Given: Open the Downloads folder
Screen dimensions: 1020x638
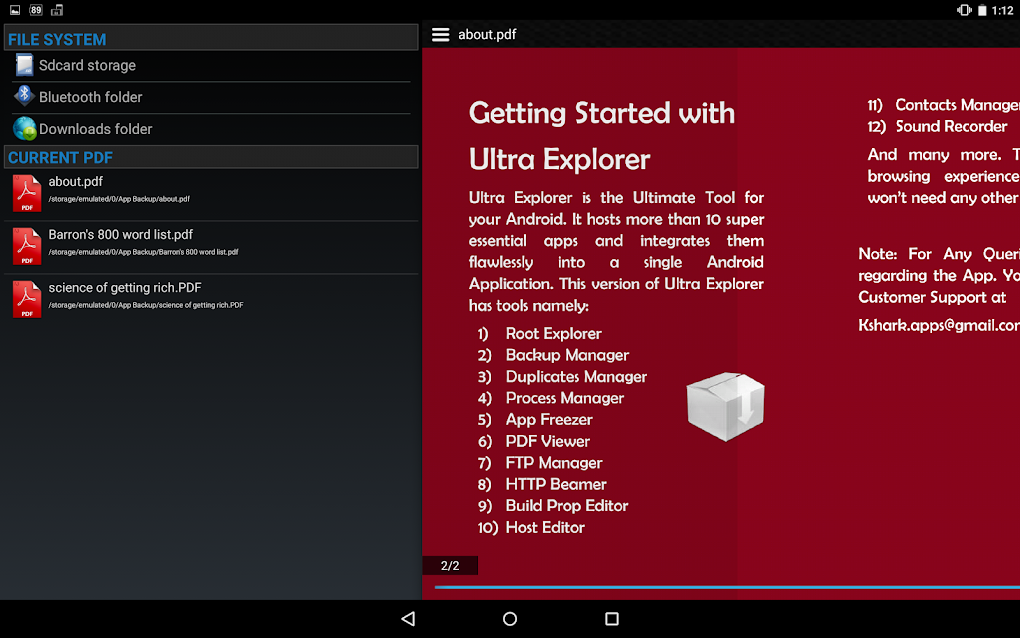Looking at the screenshot, I should [211, 129].
